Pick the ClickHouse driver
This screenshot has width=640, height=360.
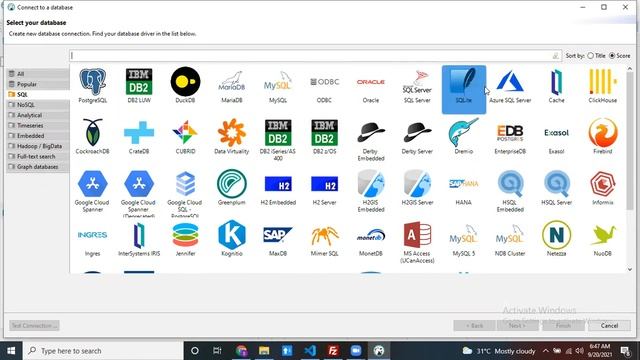(603, 86)
